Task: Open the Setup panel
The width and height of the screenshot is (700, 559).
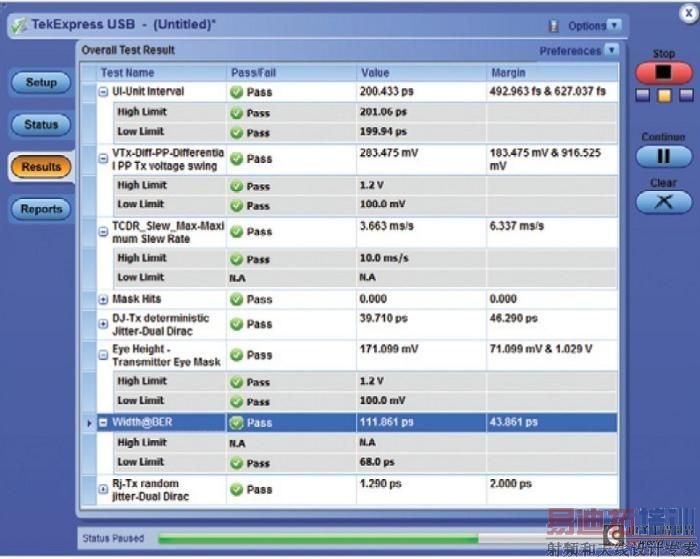Action: pos(41,83)
